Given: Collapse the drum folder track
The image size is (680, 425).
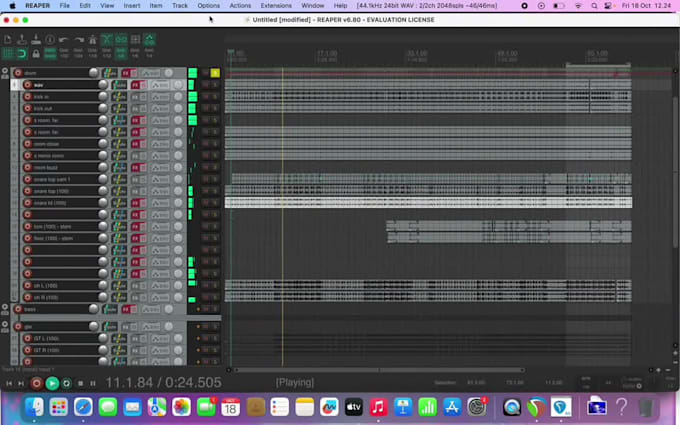Looking at the screenshot, I should tap(5, 71).
